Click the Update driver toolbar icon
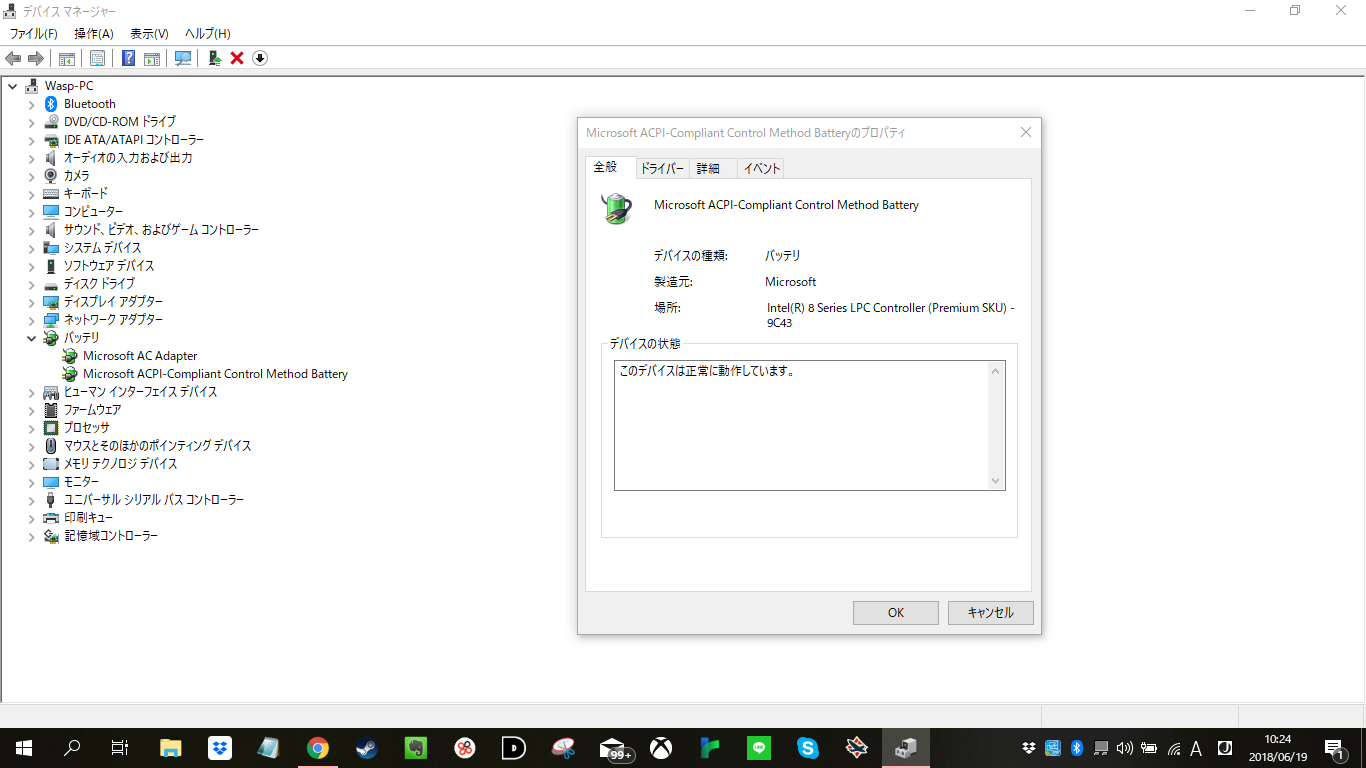The height and width of the screenshot is (768, 1366). pyautogui.click(x=215, y=58)
